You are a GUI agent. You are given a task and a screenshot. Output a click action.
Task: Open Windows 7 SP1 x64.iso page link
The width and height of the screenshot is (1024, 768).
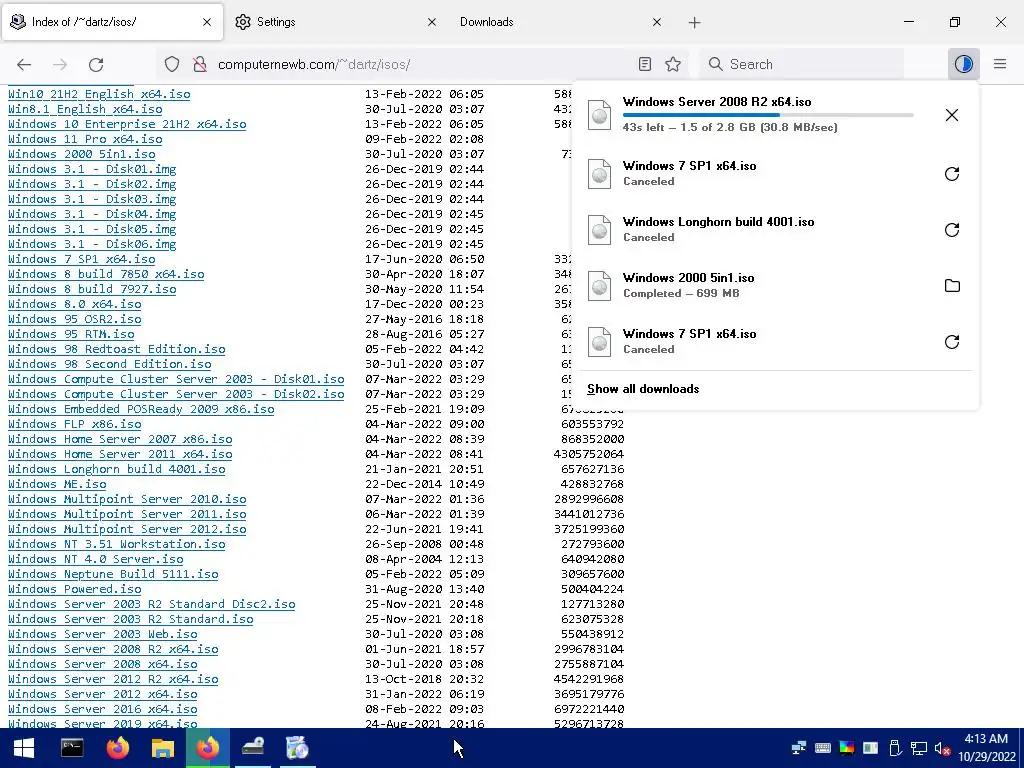tap(82, 259)
